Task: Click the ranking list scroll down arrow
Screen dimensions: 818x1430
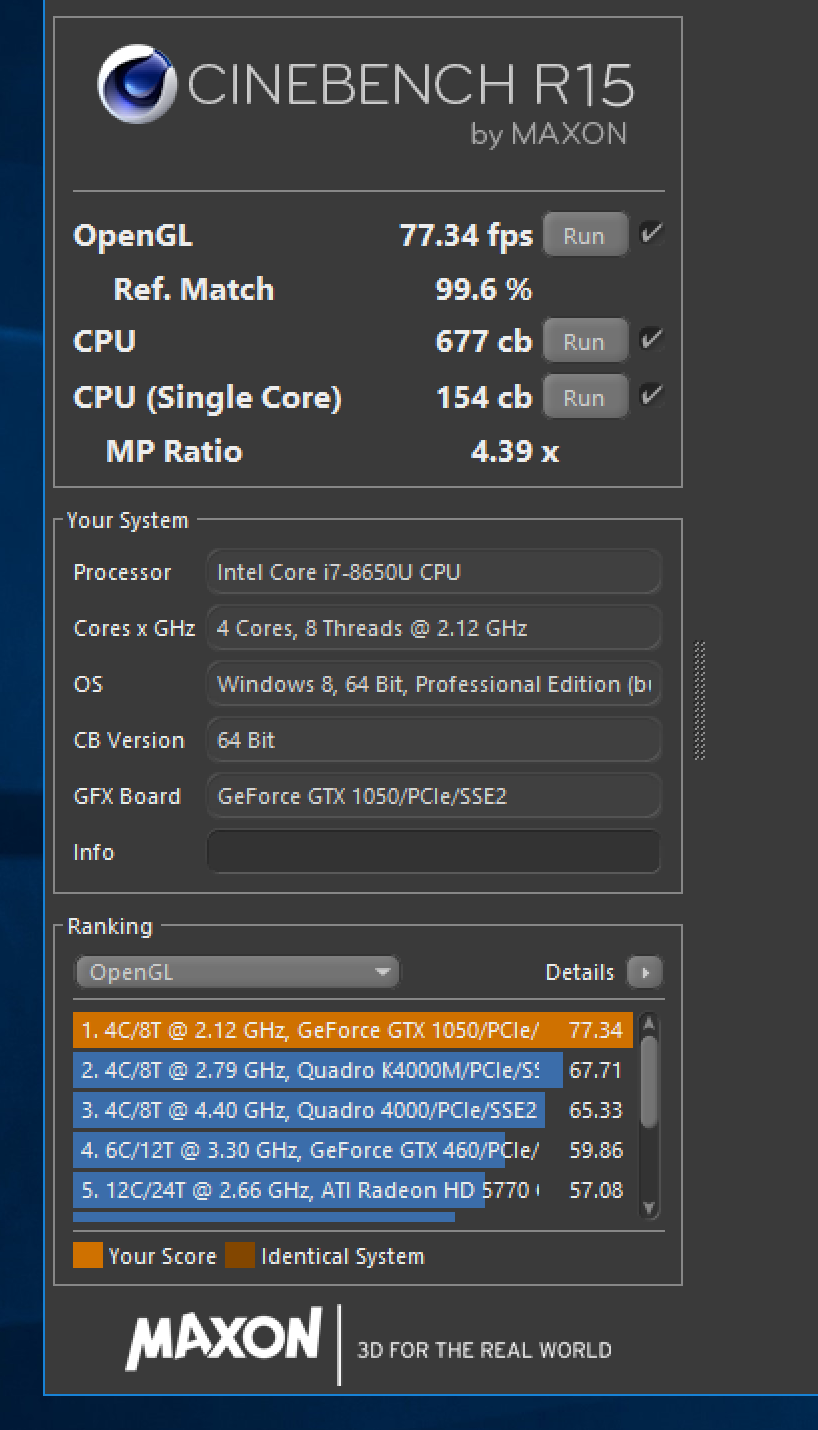Action: (649, 1208)
